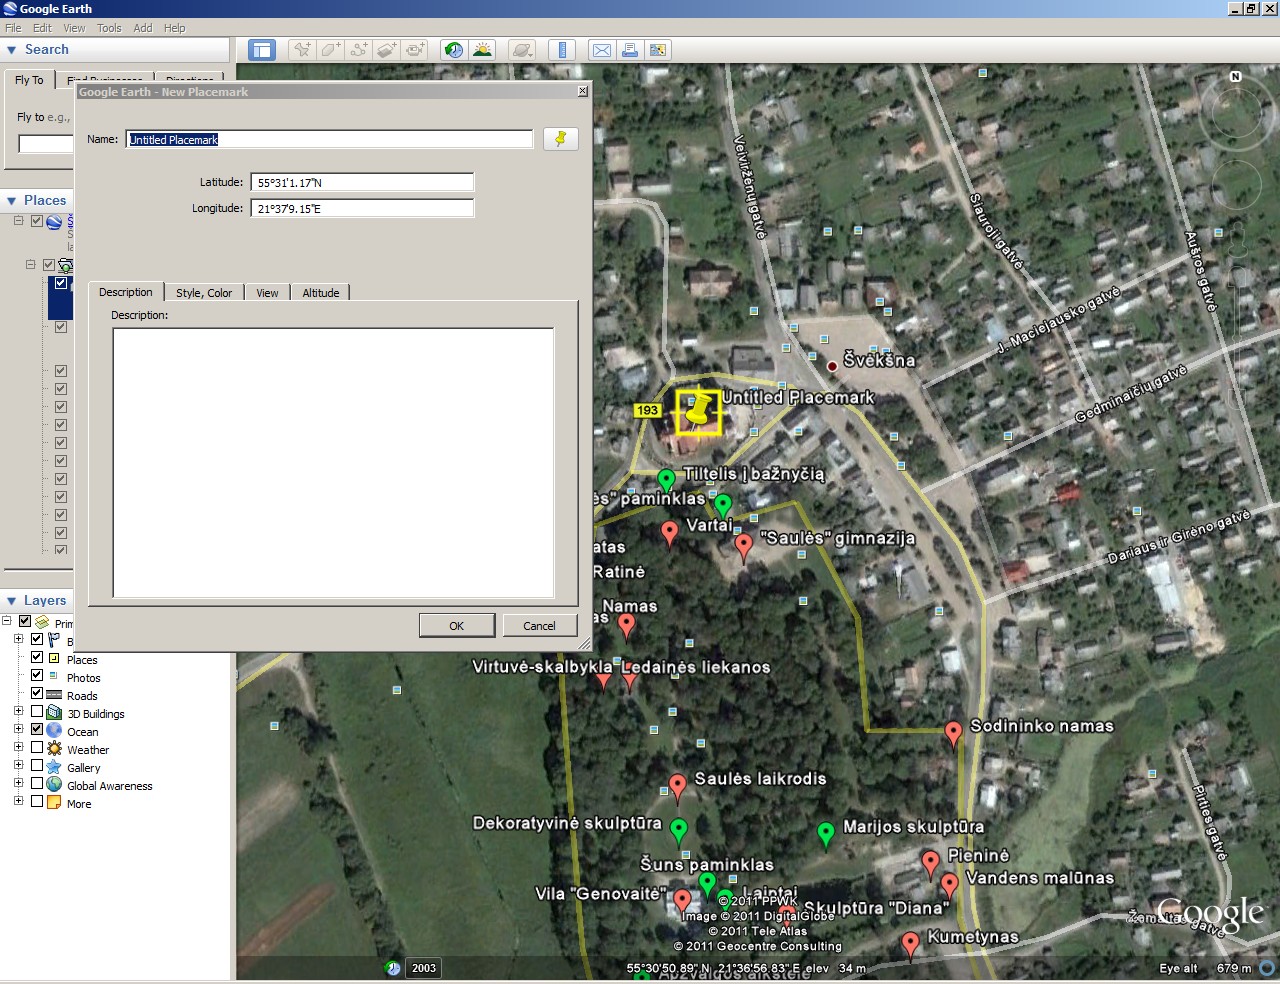The image size is (1280, 984).
Task: Open the planet switcher icon
Action: pyautogui.click(x=522, y=50)
